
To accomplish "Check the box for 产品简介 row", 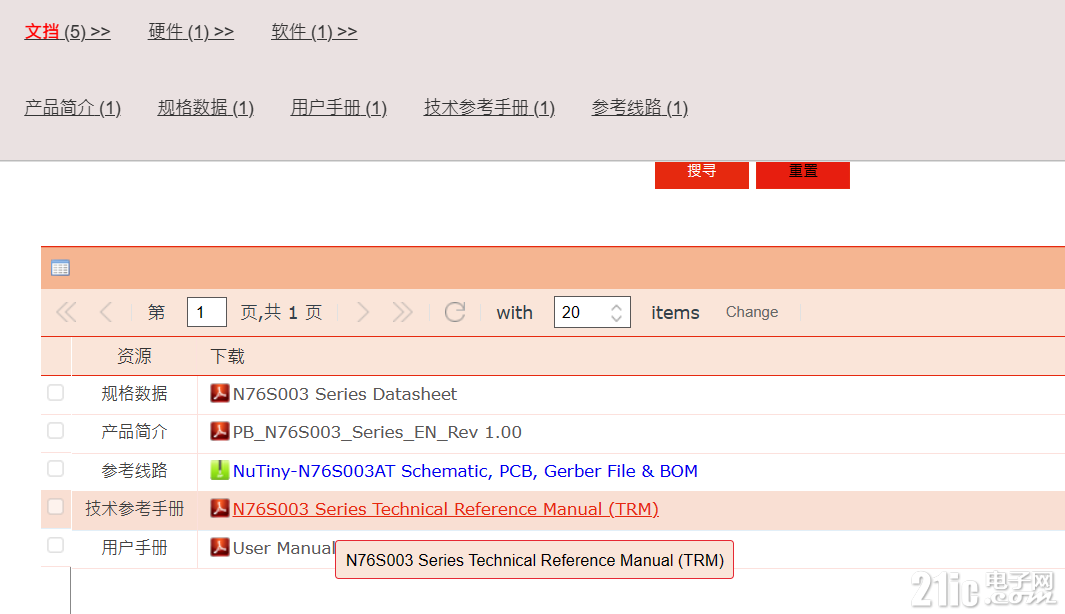I will [56, 431].
